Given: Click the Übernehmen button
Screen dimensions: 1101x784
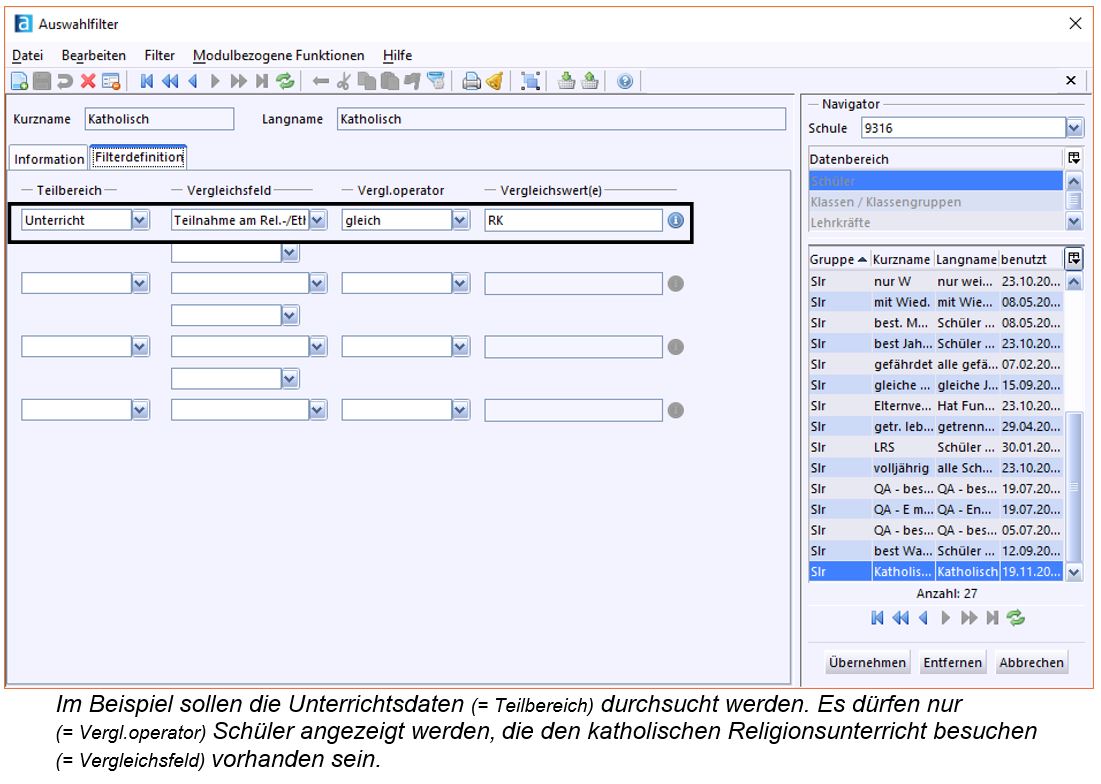Looking at the screenshot, I should (867, 663).
